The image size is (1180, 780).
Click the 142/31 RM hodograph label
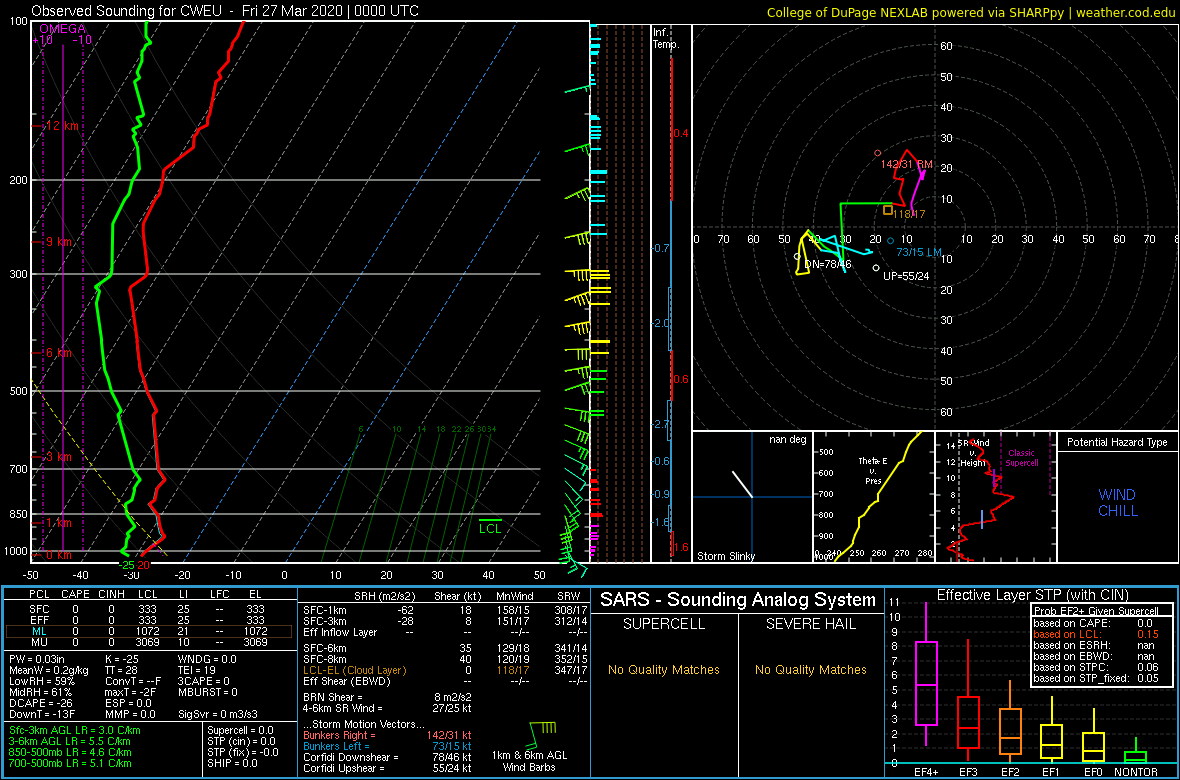tap(907, 164)
